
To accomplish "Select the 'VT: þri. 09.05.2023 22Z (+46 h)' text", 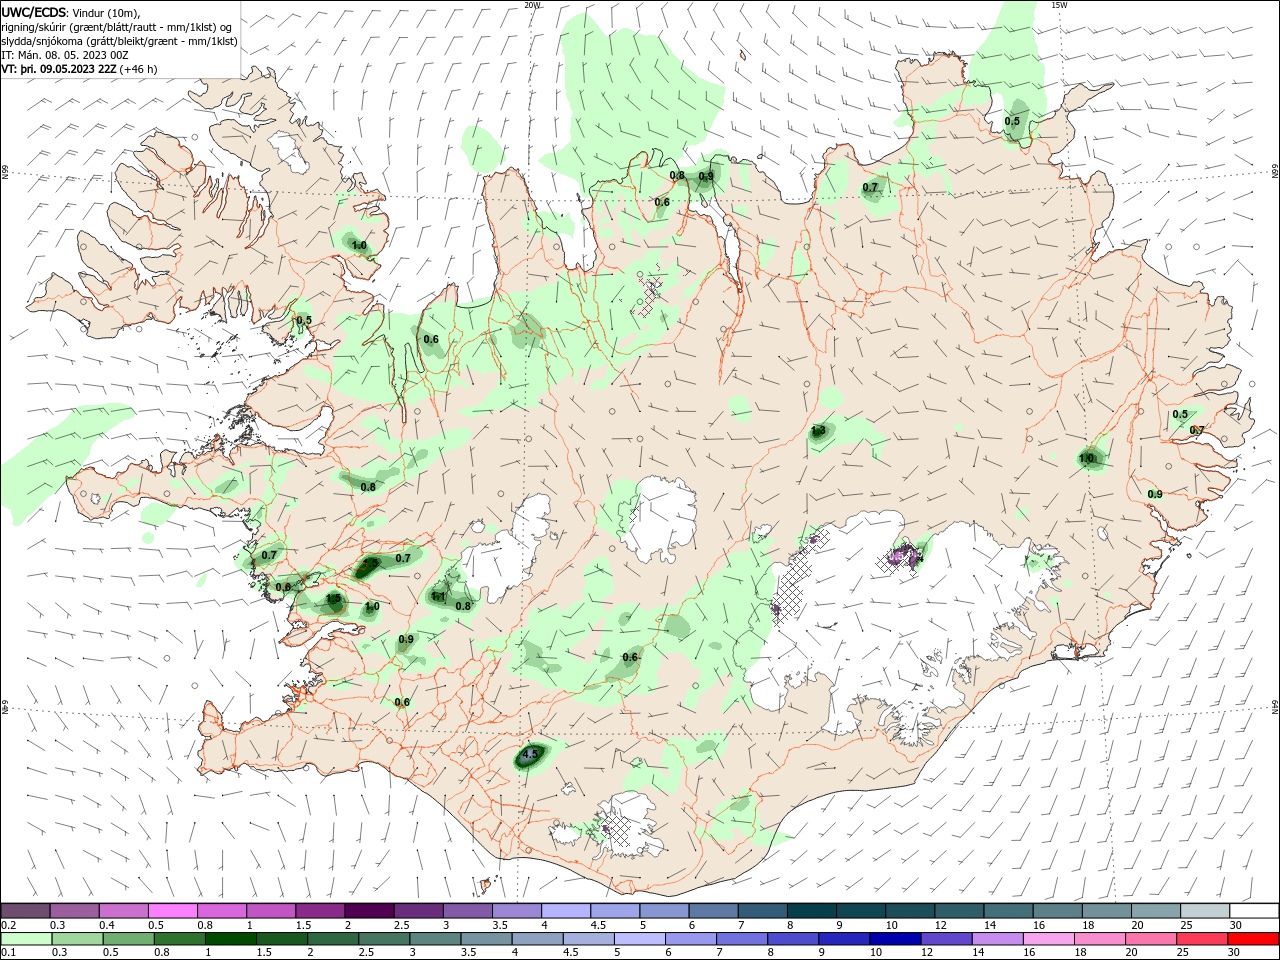I will tap(79, 69).
